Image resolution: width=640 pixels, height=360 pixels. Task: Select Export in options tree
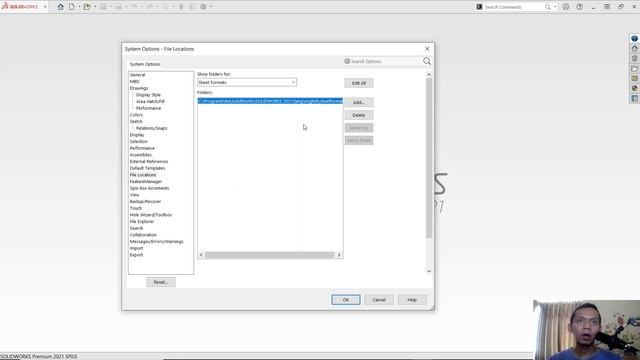pos(136,255)
